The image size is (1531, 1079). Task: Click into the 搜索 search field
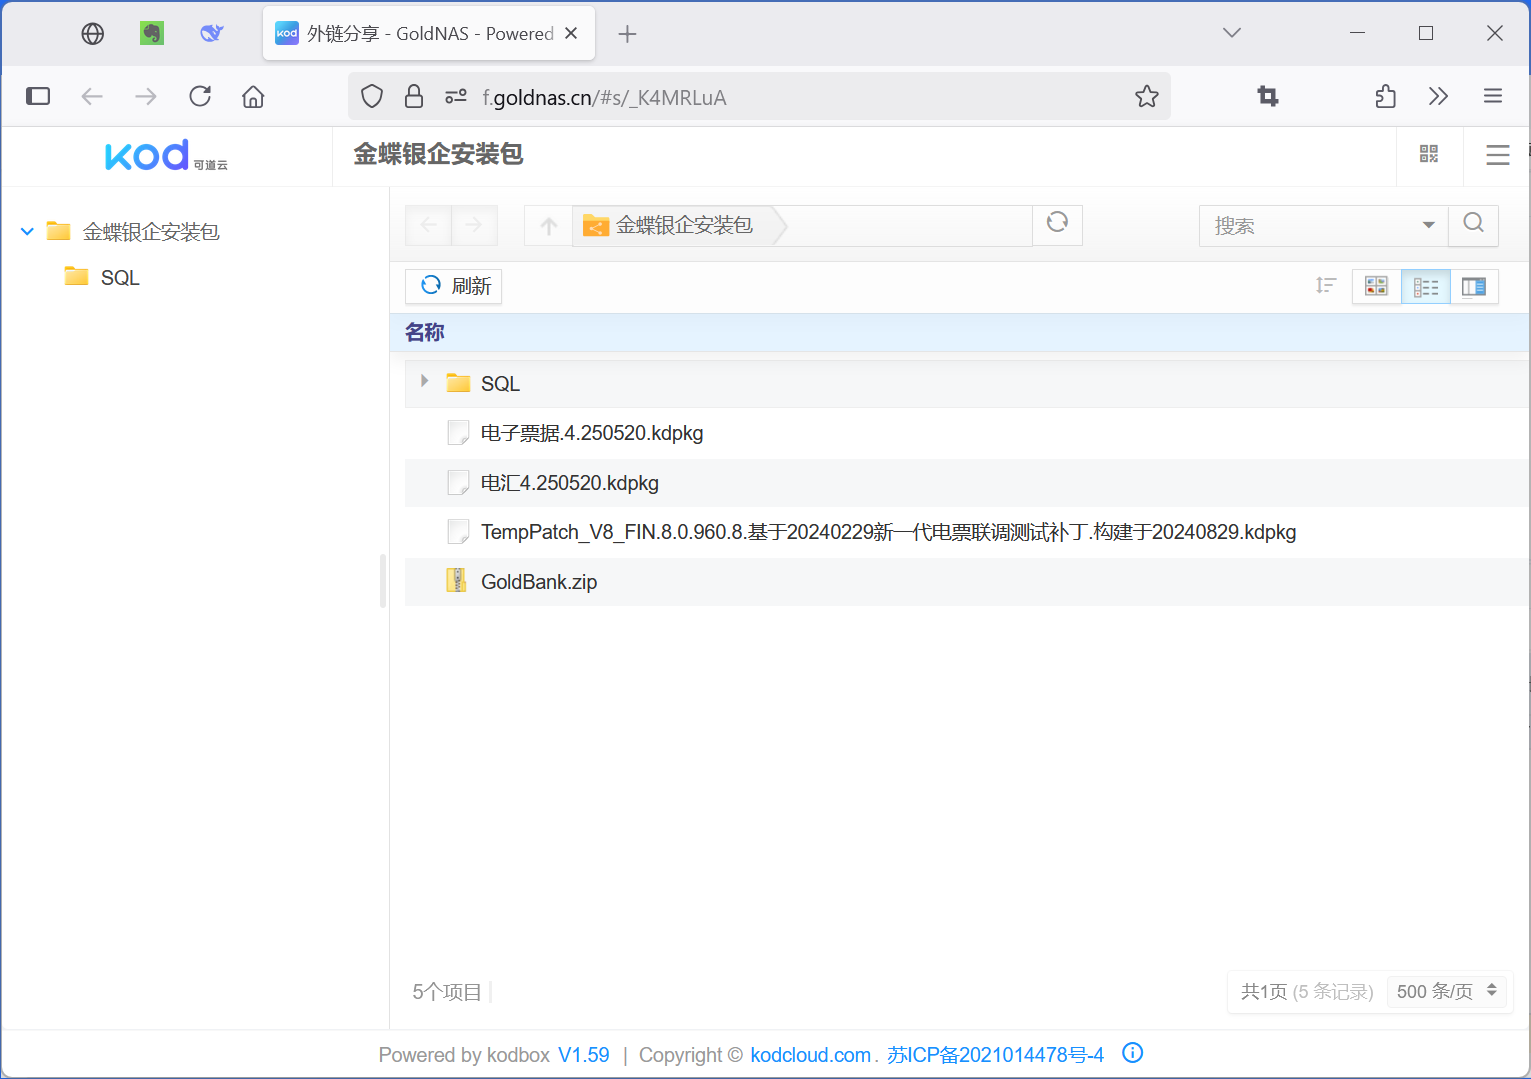pyautogui.click(x=1310, y=226)
